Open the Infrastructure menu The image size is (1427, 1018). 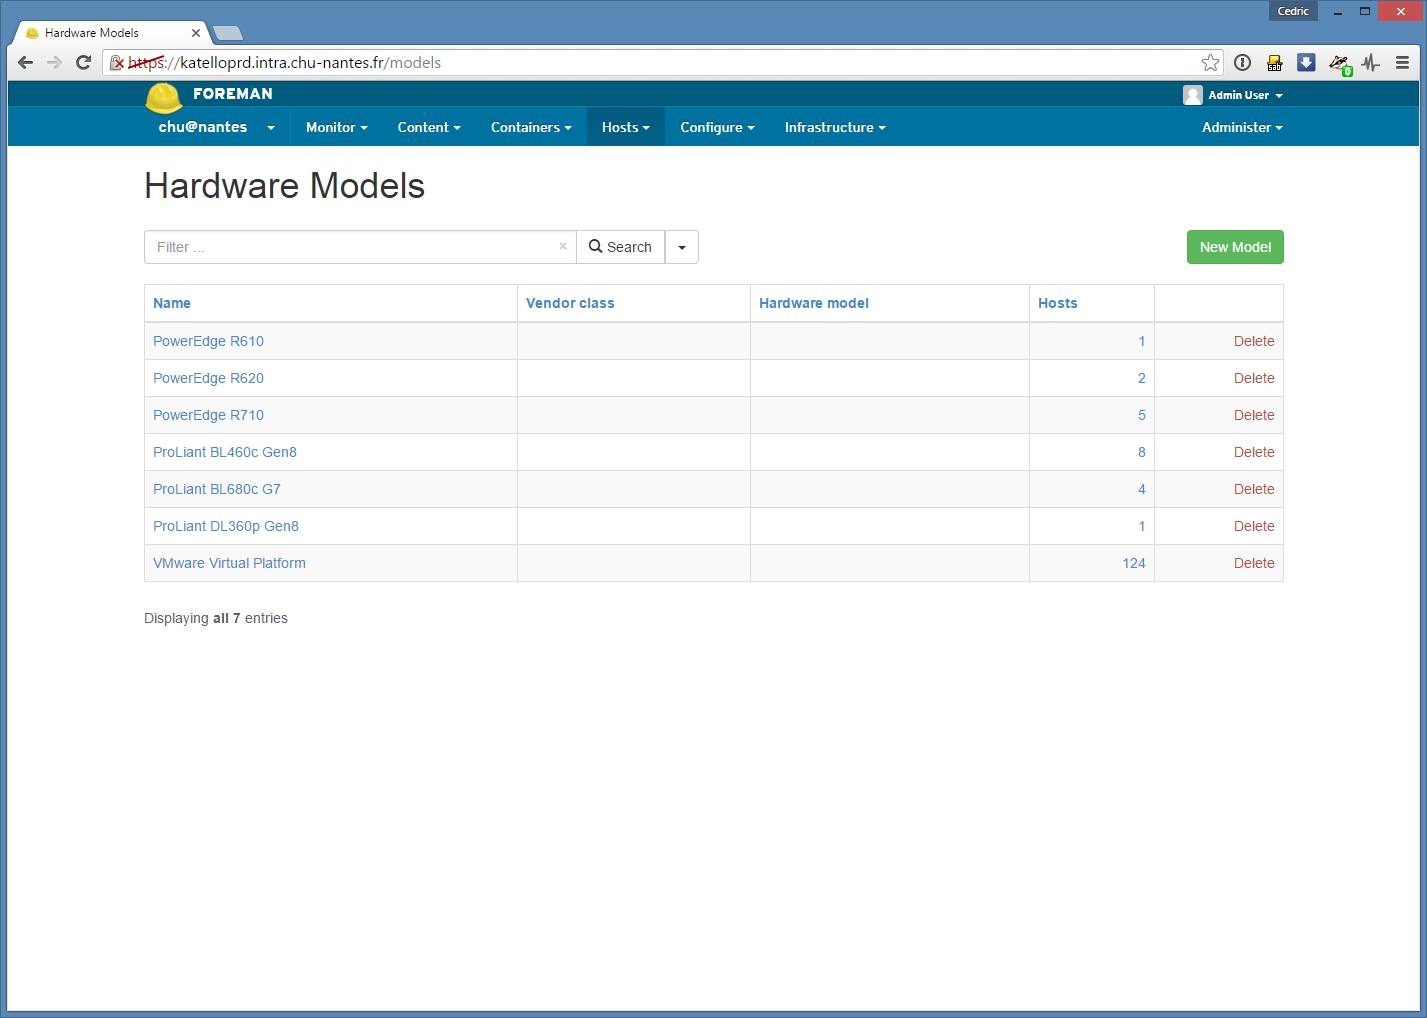click(x=834, y=127)
